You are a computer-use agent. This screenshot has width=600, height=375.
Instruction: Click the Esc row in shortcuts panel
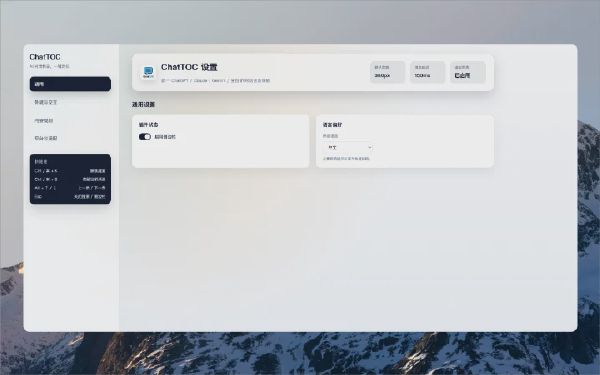[x=70, y=197]
